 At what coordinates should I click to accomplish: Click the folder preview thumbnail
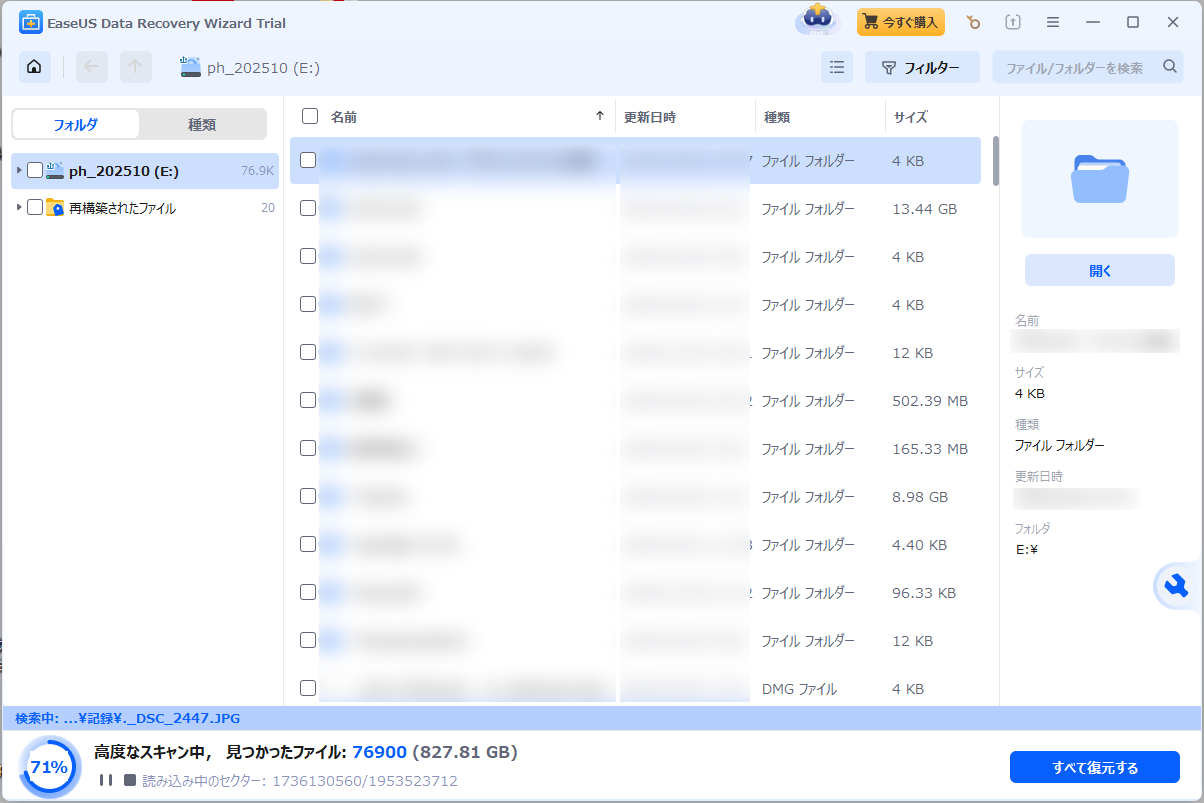[1100, 179]
